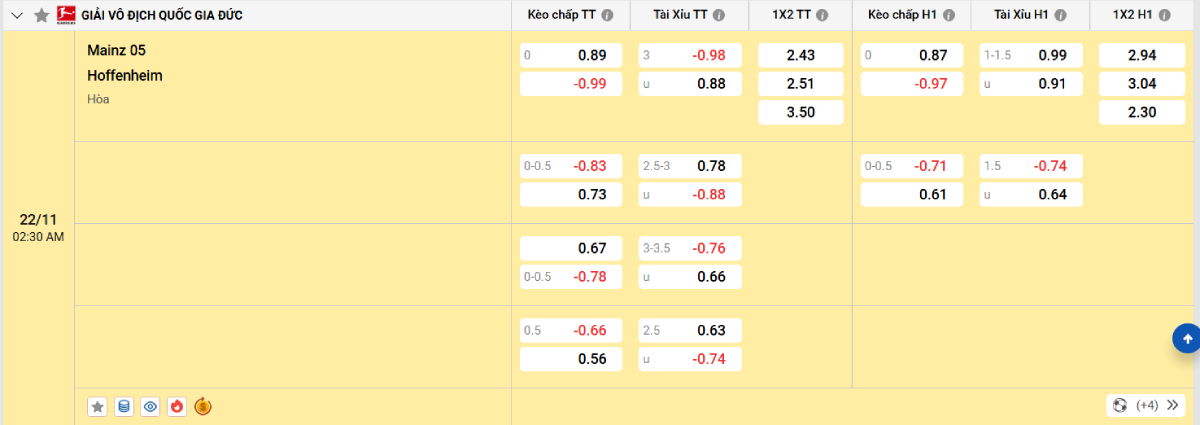Click the Bundesliga logo icon

(x=66, y=16)
